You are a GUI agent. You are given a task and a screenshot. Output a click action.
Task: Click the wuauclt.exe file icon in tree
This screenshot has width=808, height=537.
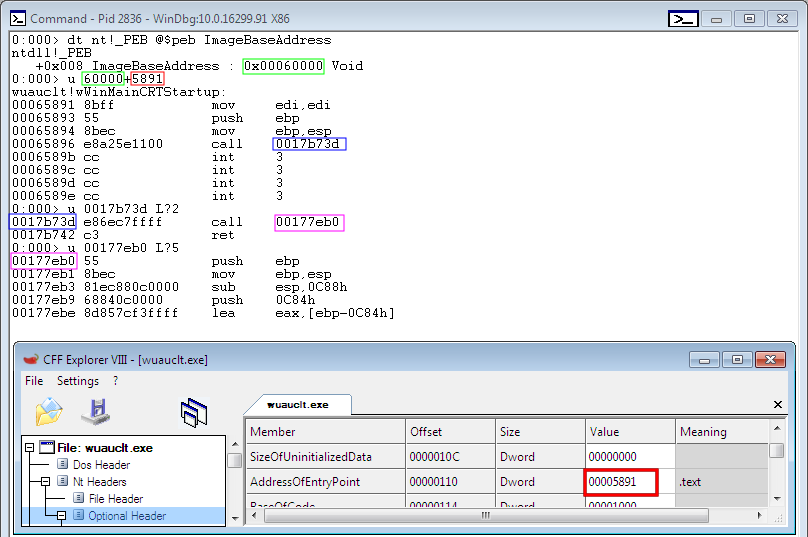[x=47, y=447]
